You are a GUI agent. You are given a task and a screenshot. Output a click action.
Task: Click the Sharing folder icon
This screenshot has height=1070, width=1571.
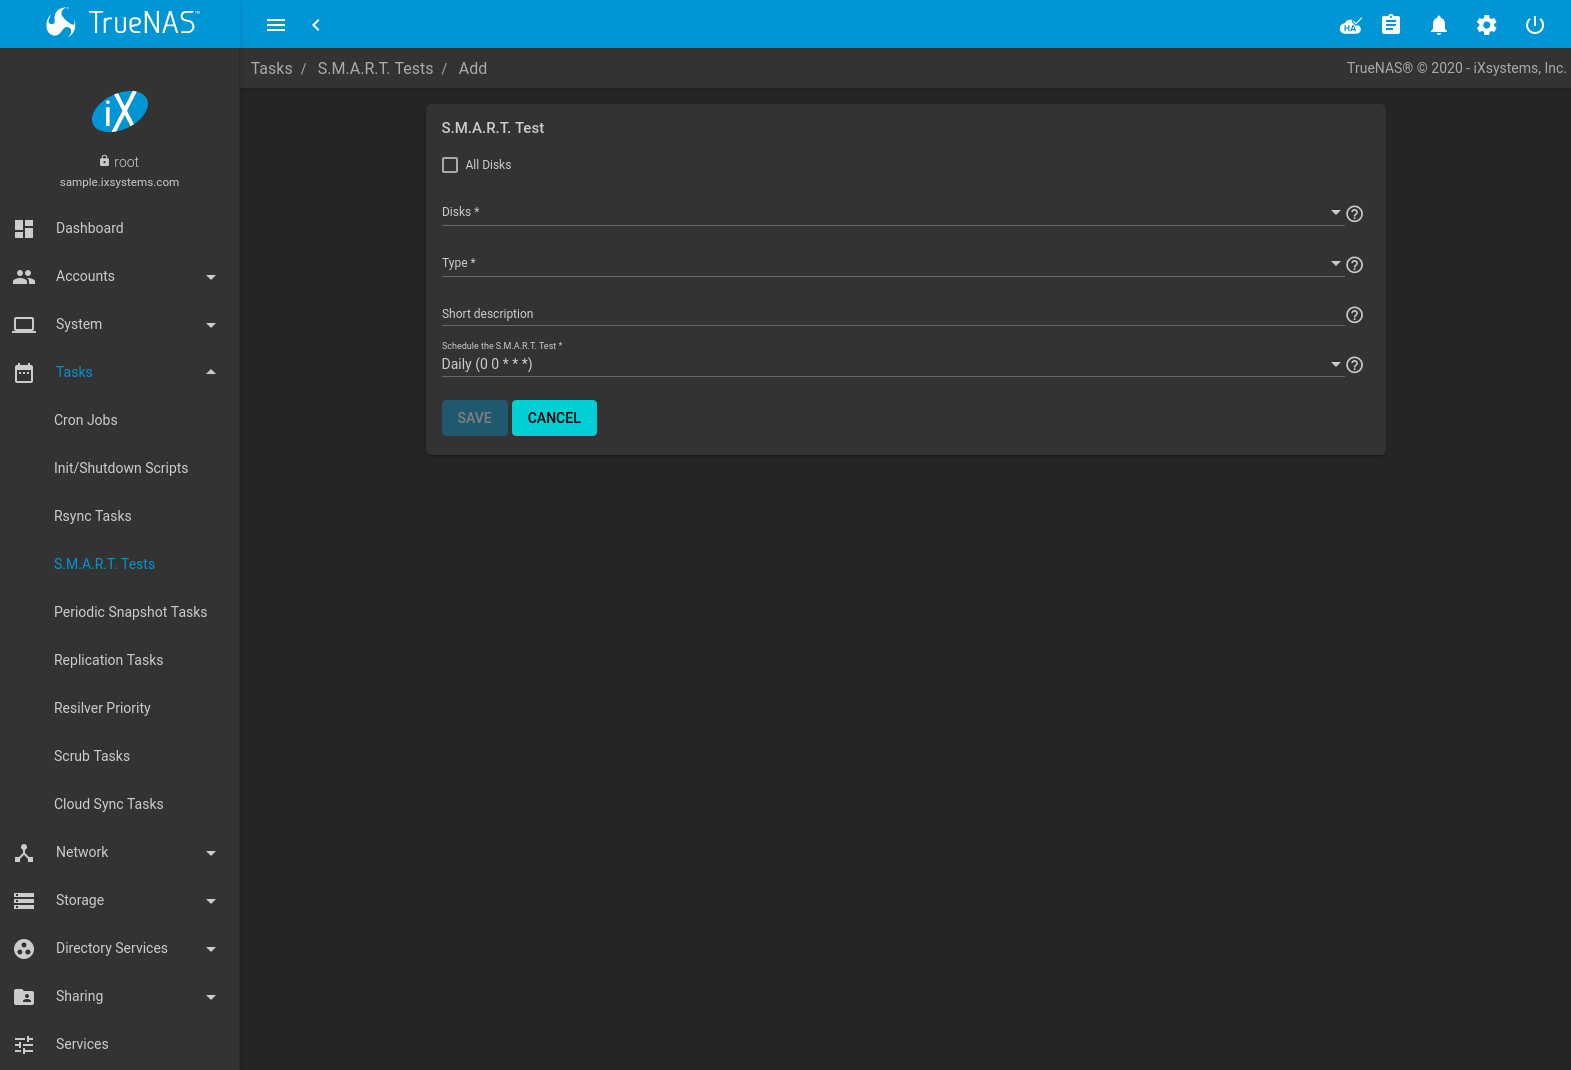[x=24, y=996]
